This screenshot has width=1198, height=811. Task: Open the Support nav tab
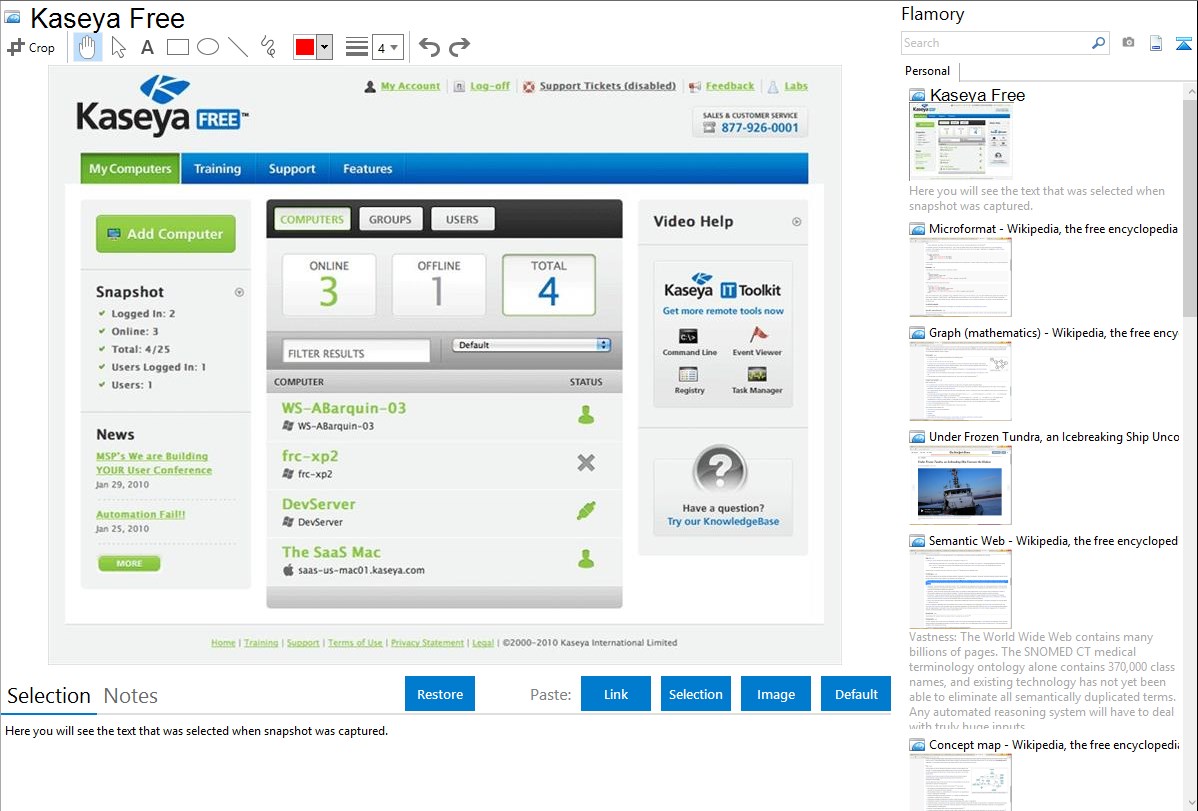(x=292, y=169)
